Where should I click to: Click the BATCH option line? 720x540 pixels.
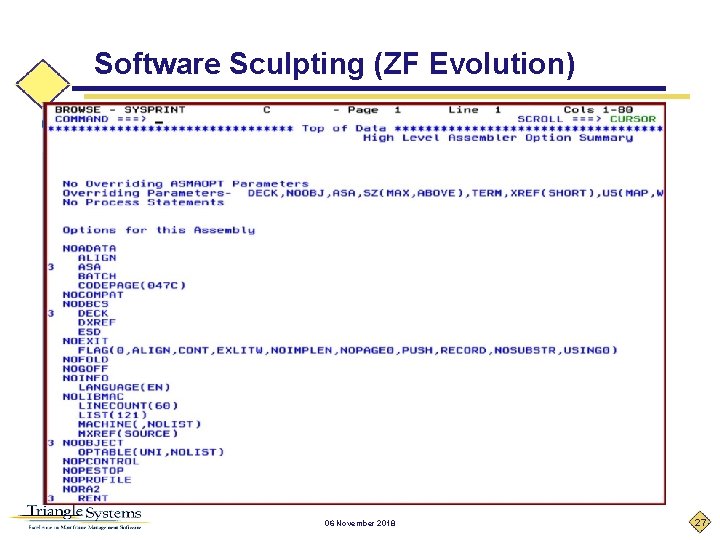tap(97, 276)
